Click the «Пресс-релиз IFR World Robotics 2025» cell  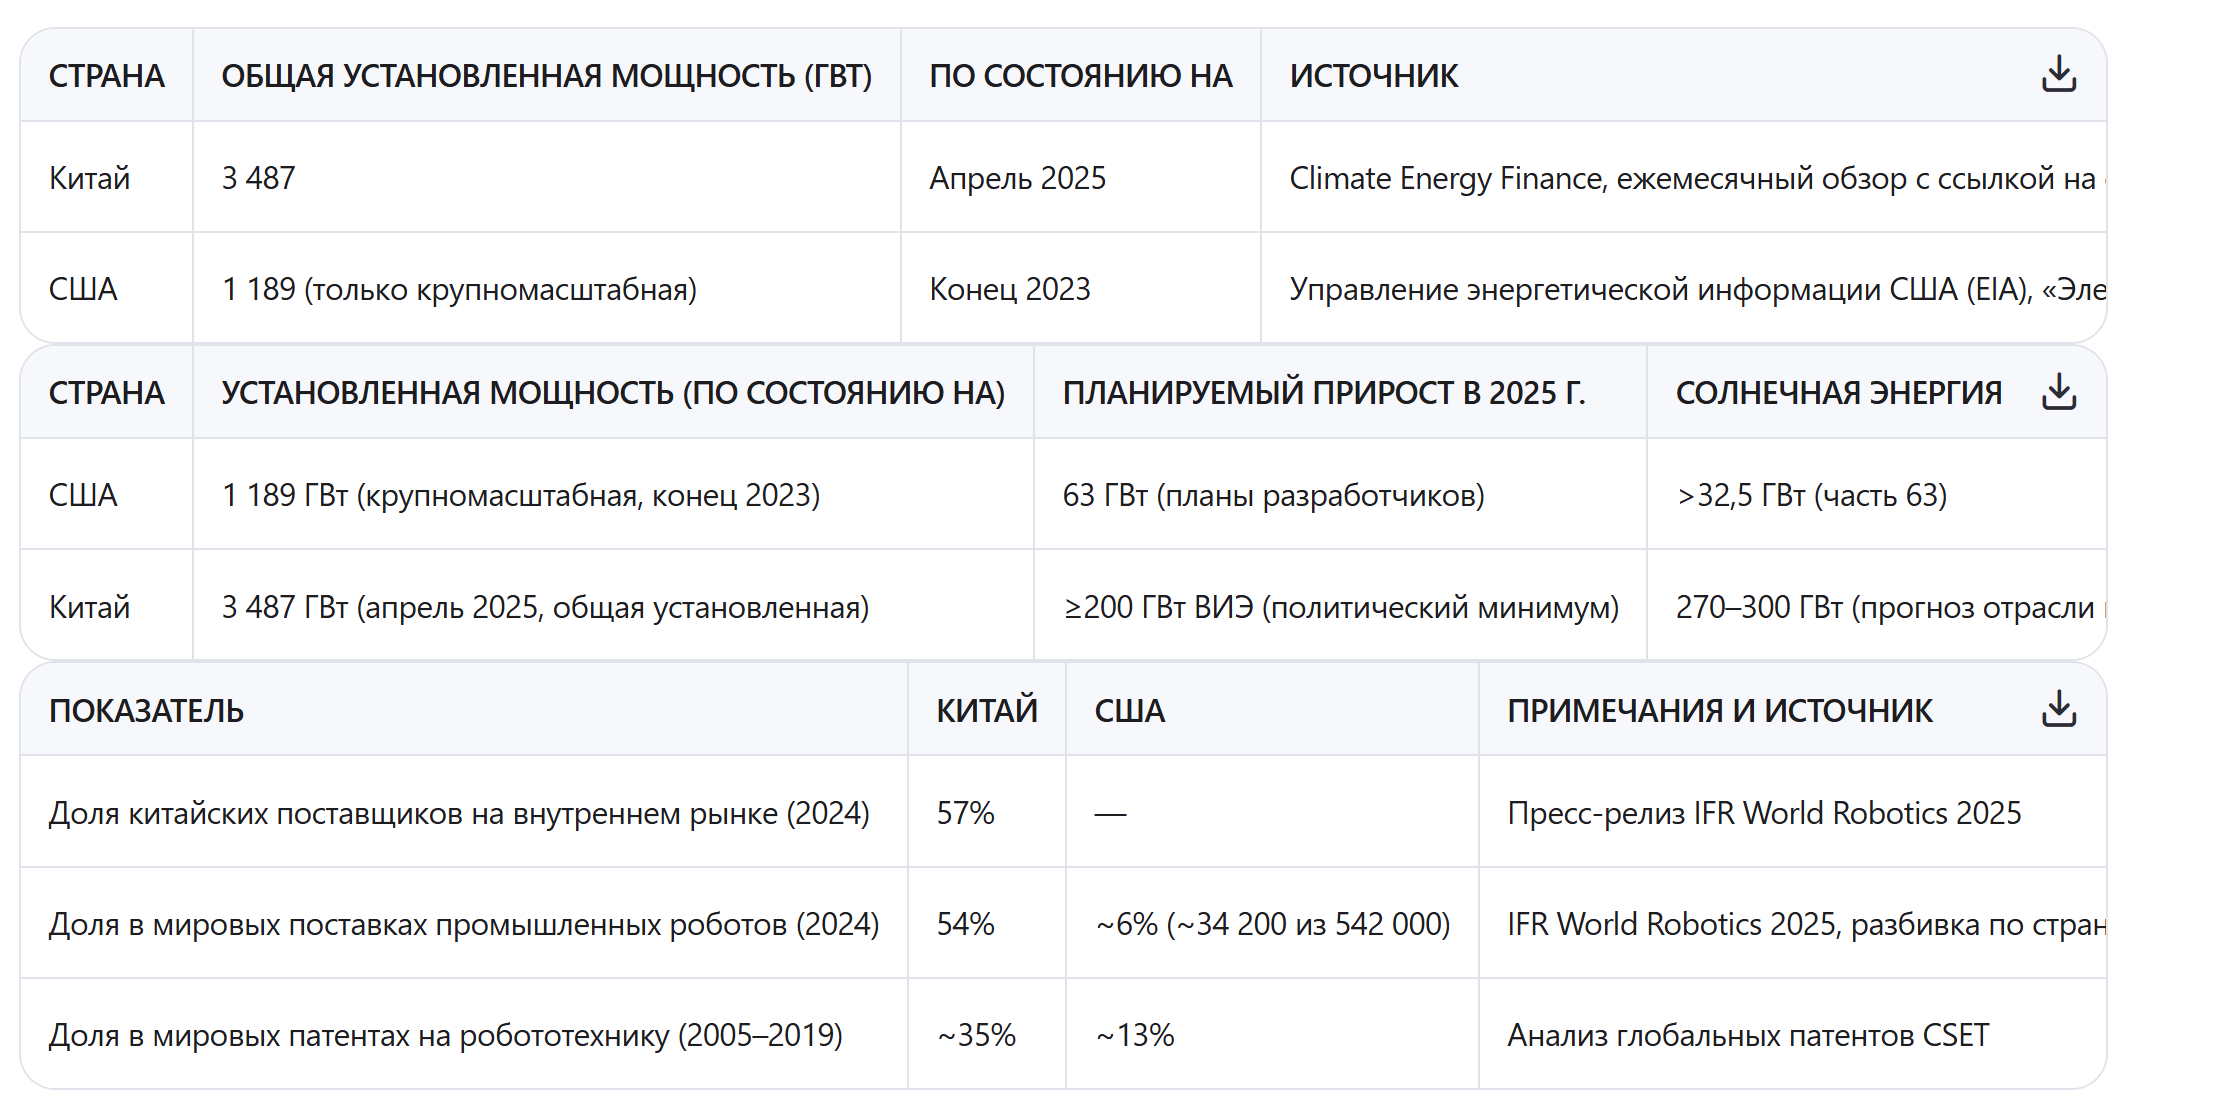coord(1763,813)
